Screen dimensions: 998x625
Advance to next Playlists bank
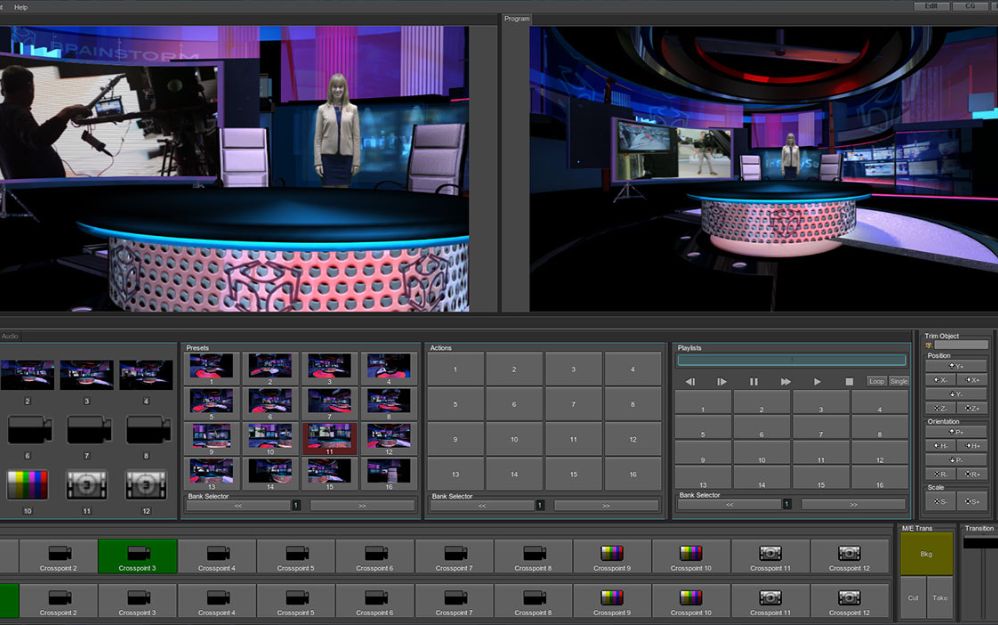coord(852,505)
